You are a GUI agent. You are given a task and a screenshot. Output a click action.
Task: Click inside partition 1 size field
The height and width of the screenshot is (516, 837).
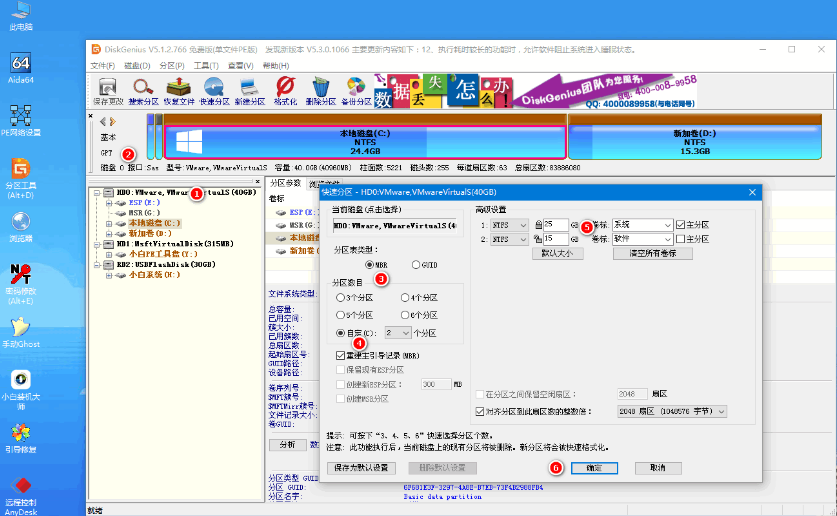click(555, 225)
